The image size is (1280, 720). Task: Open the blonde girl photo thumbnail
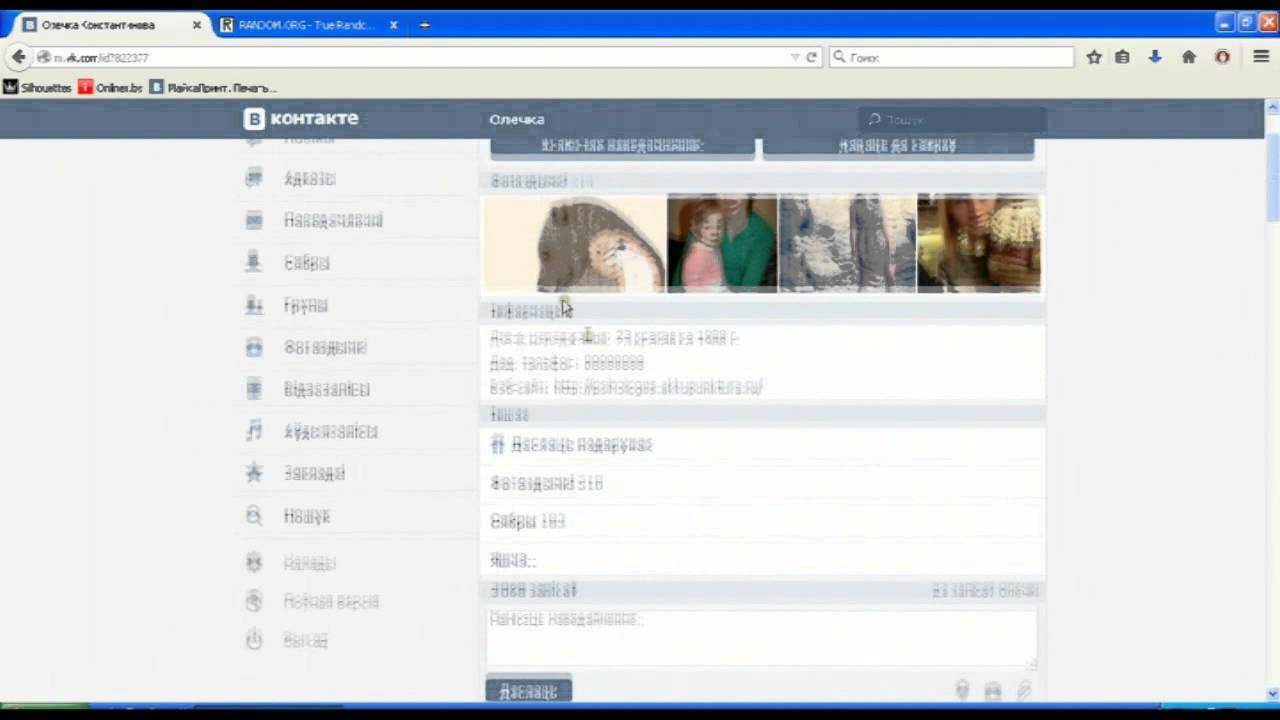tap(979, 244)
